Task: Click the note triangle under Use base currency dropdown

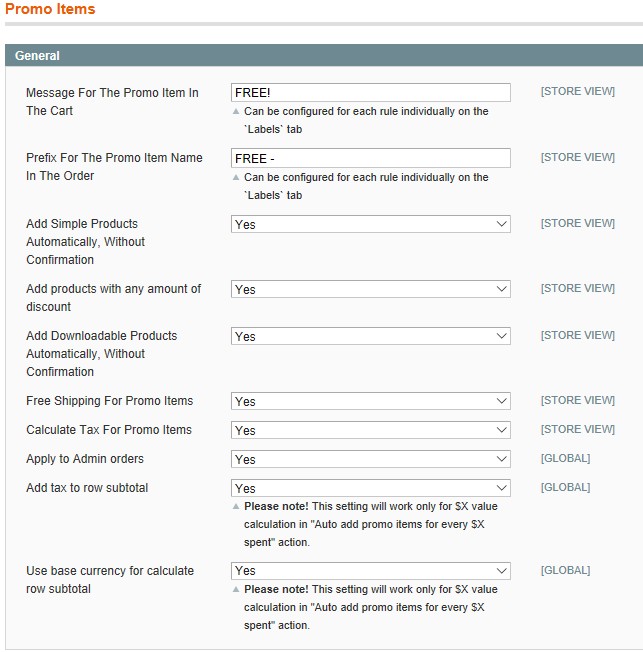Action: point(237,589)
